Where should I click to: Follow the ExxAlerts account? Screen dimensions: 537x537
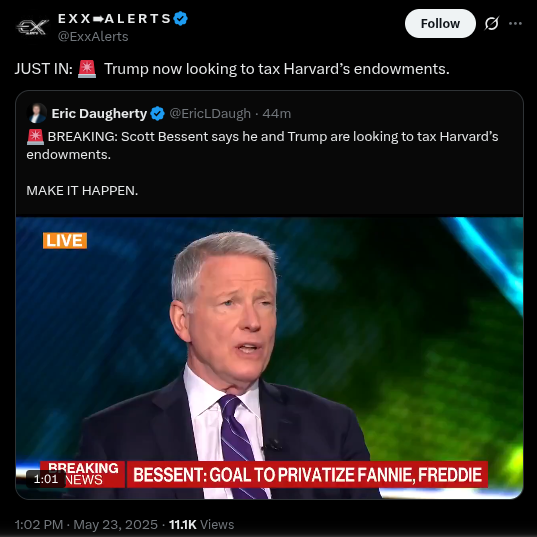[440, 24]
